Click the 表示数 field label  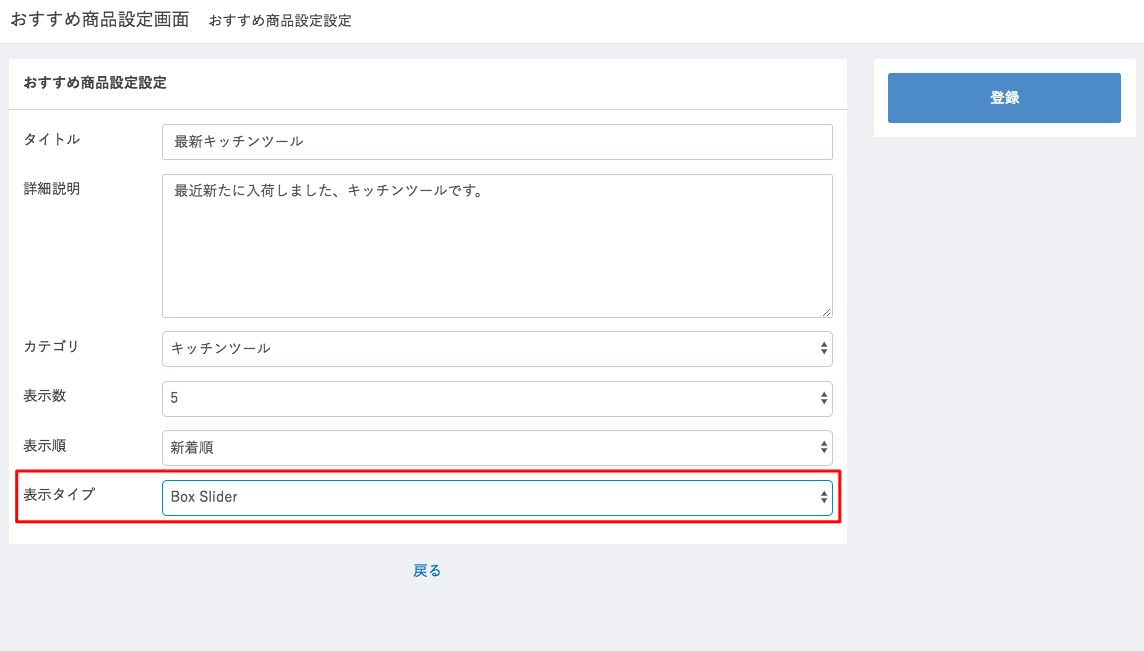[45, 396]
